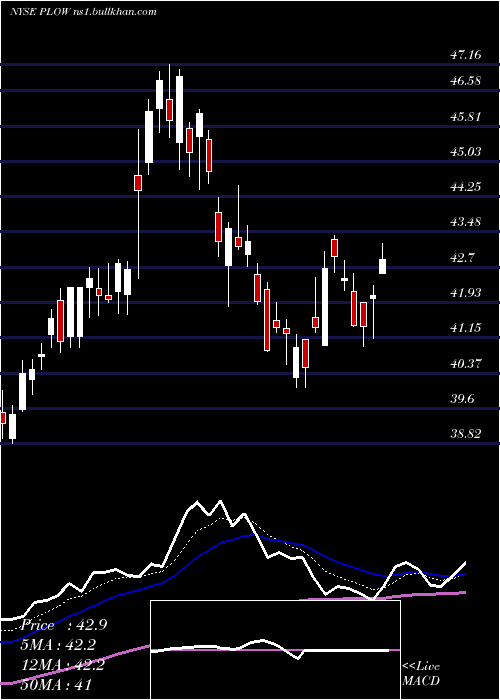Image resolution: width=500 pixels, height=700 pixels.
Task: Click inside the MACD inset chart box
Action: 275,650
